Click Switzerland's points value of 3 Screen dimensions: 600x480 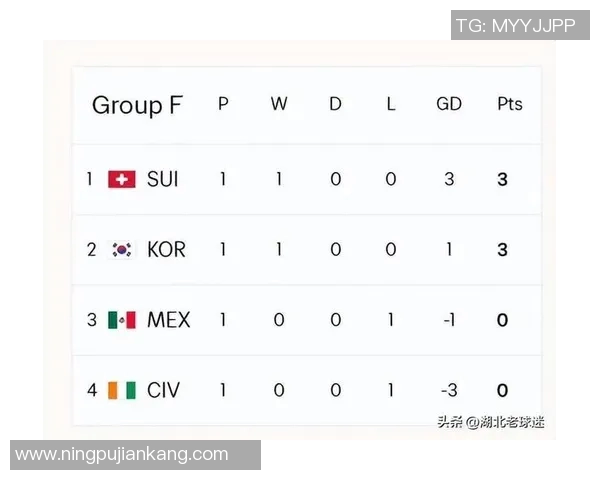pos(502,179)
